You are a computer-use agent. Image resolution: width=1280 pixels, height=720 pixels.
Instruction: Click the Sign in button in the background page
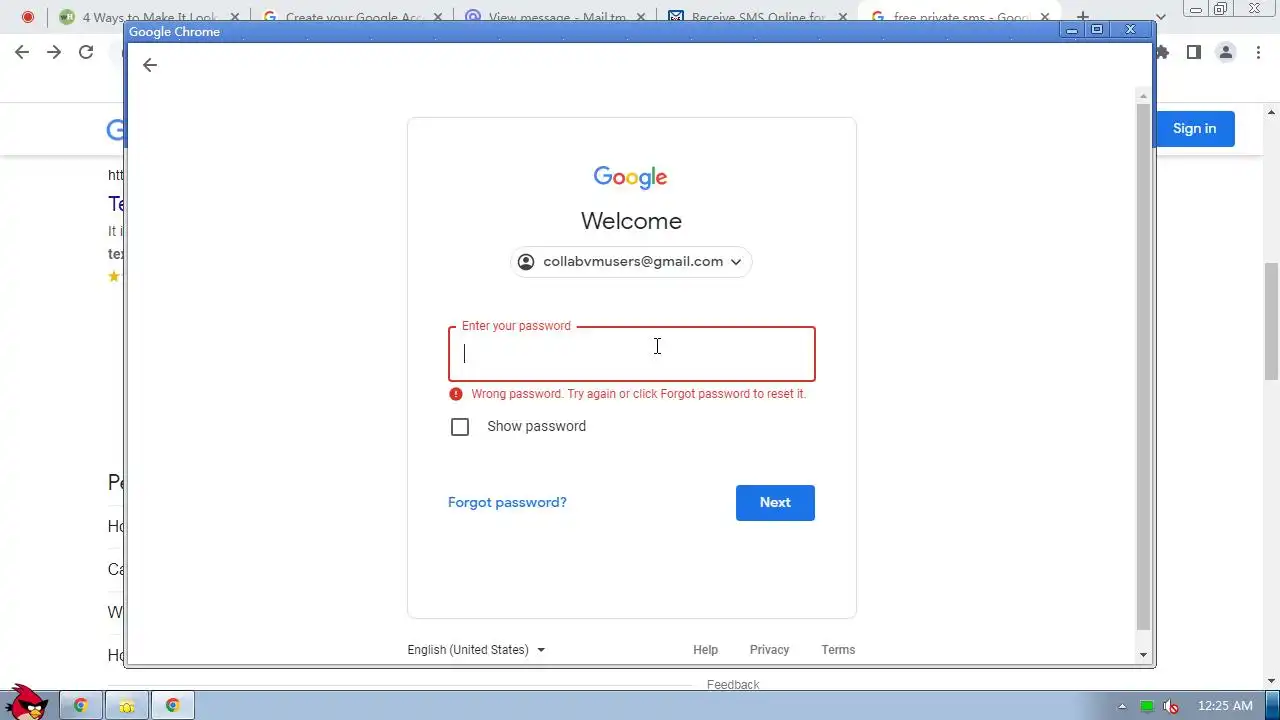pyautogui.click(x=1194, y=129)
